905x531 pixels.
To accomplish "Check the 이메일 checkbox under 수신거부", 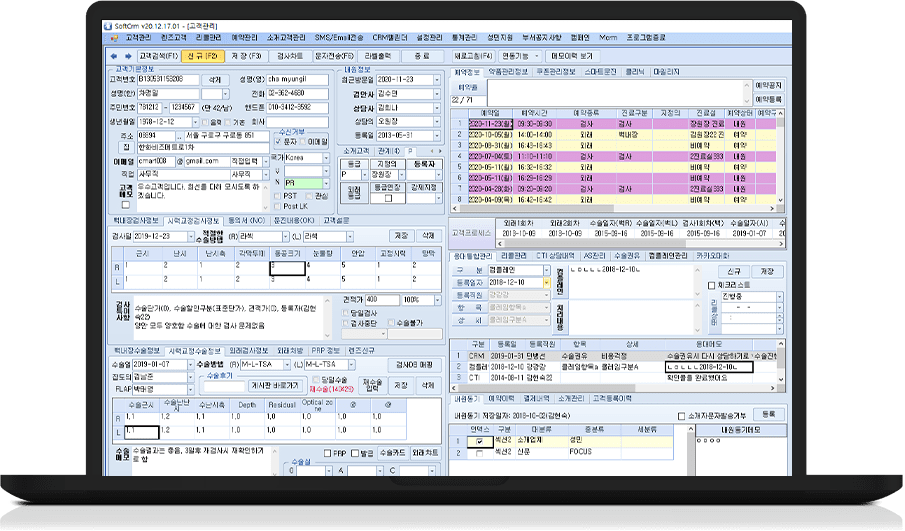I will [x=303, y=141].
